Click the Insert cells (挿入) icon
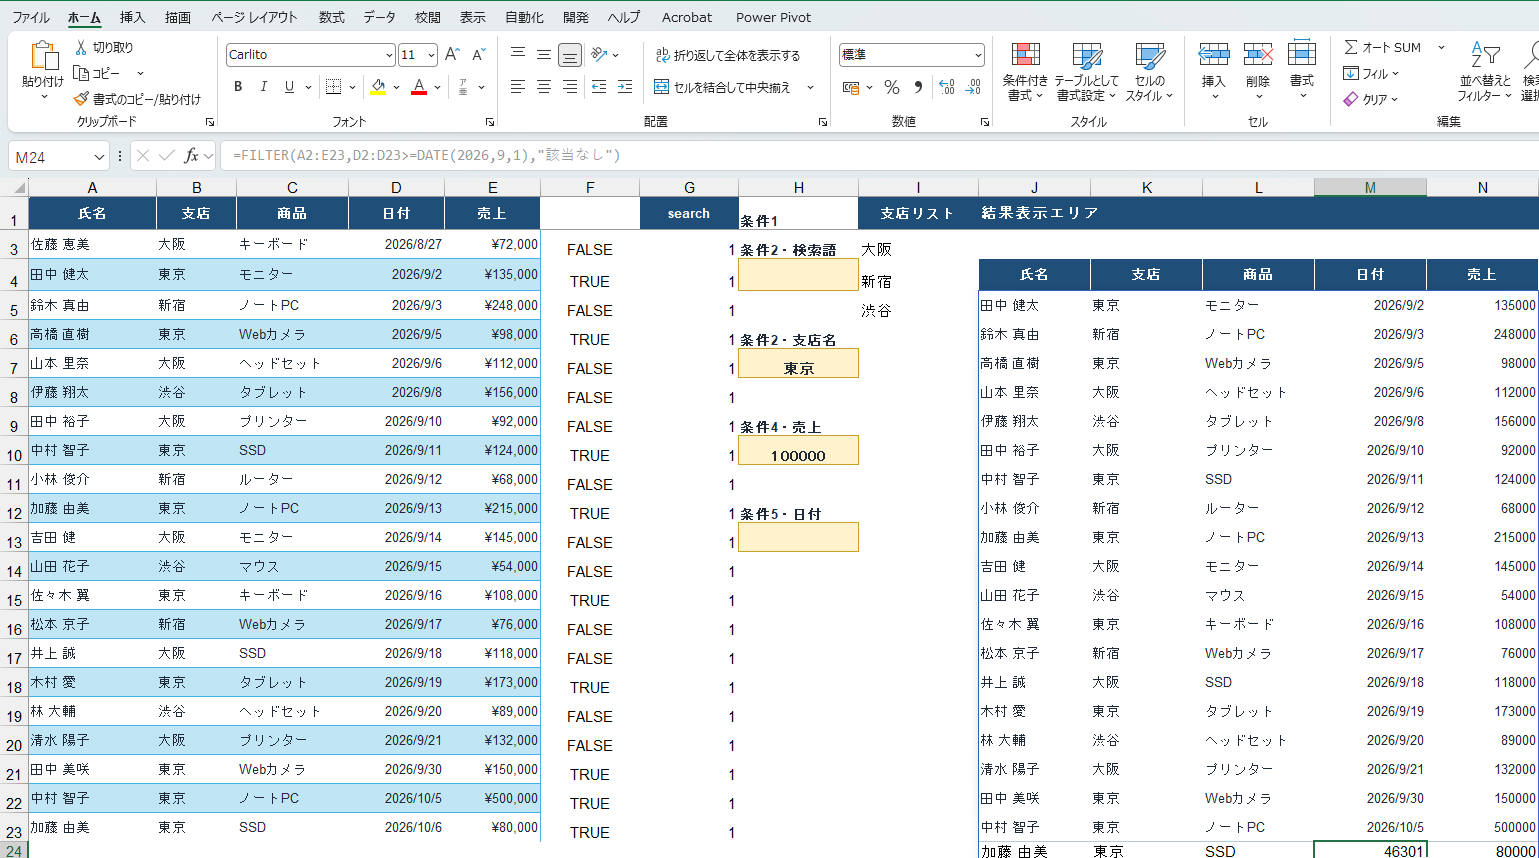Image resolution: width=1539 pixels, height=858 pixels. [1213, 55]
